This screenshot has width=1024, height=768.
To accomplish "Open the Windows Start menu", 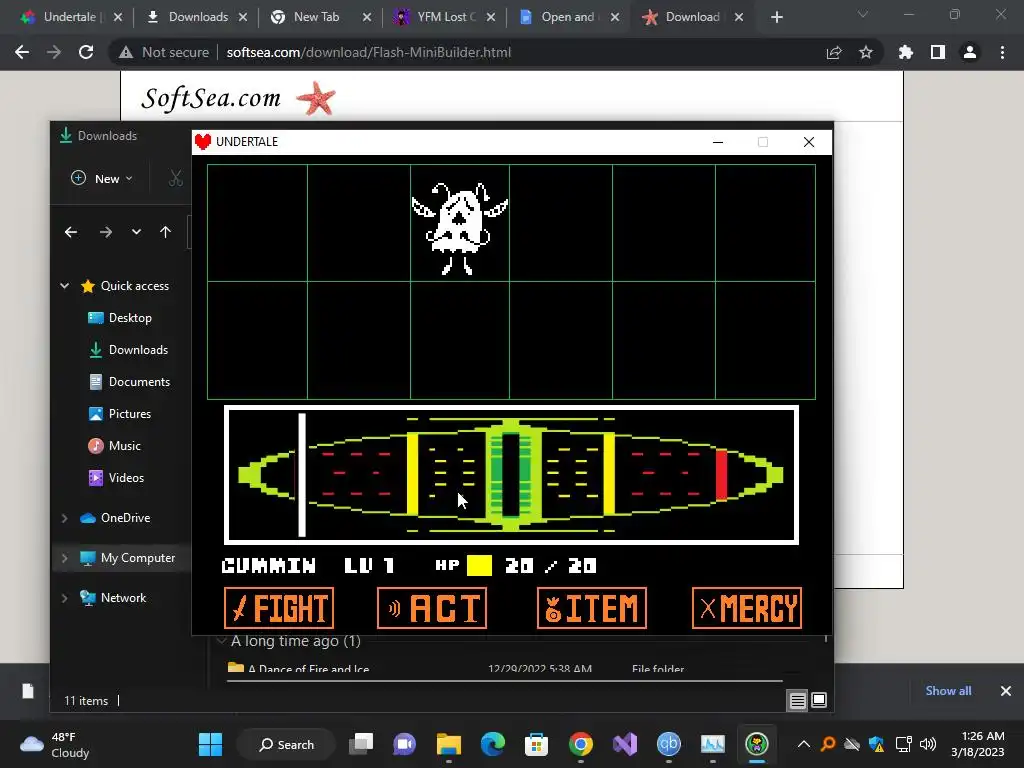I will point(210,744).
